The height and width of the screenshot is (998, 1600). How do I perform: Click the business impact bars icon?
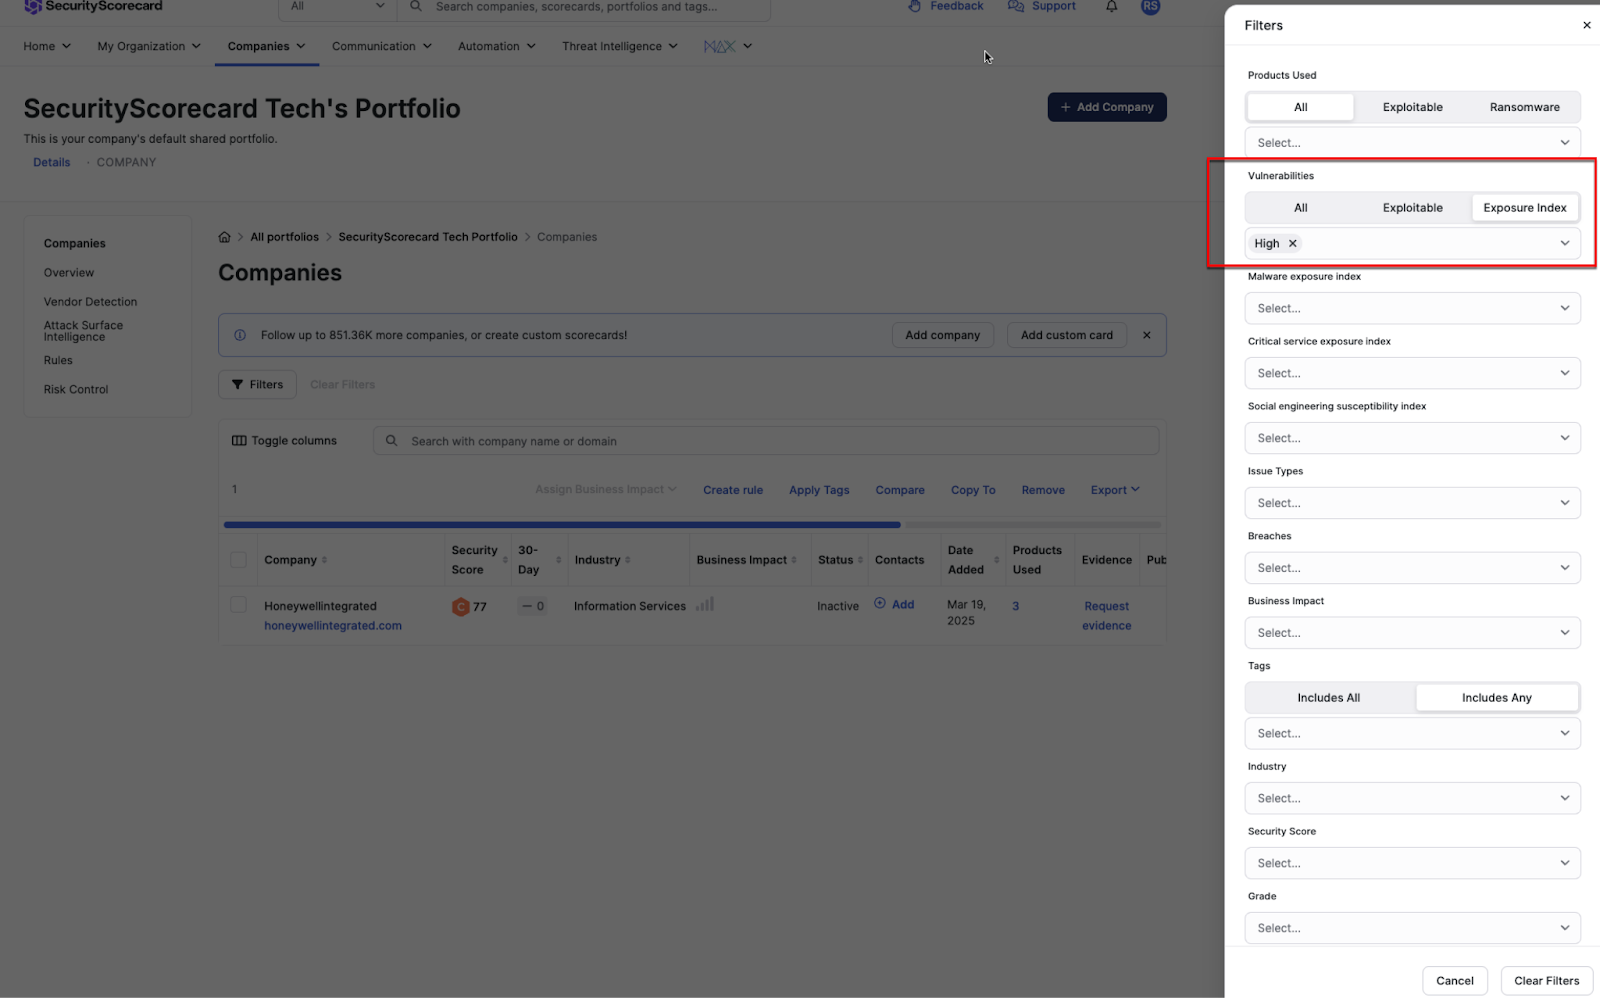click(705, 604)
